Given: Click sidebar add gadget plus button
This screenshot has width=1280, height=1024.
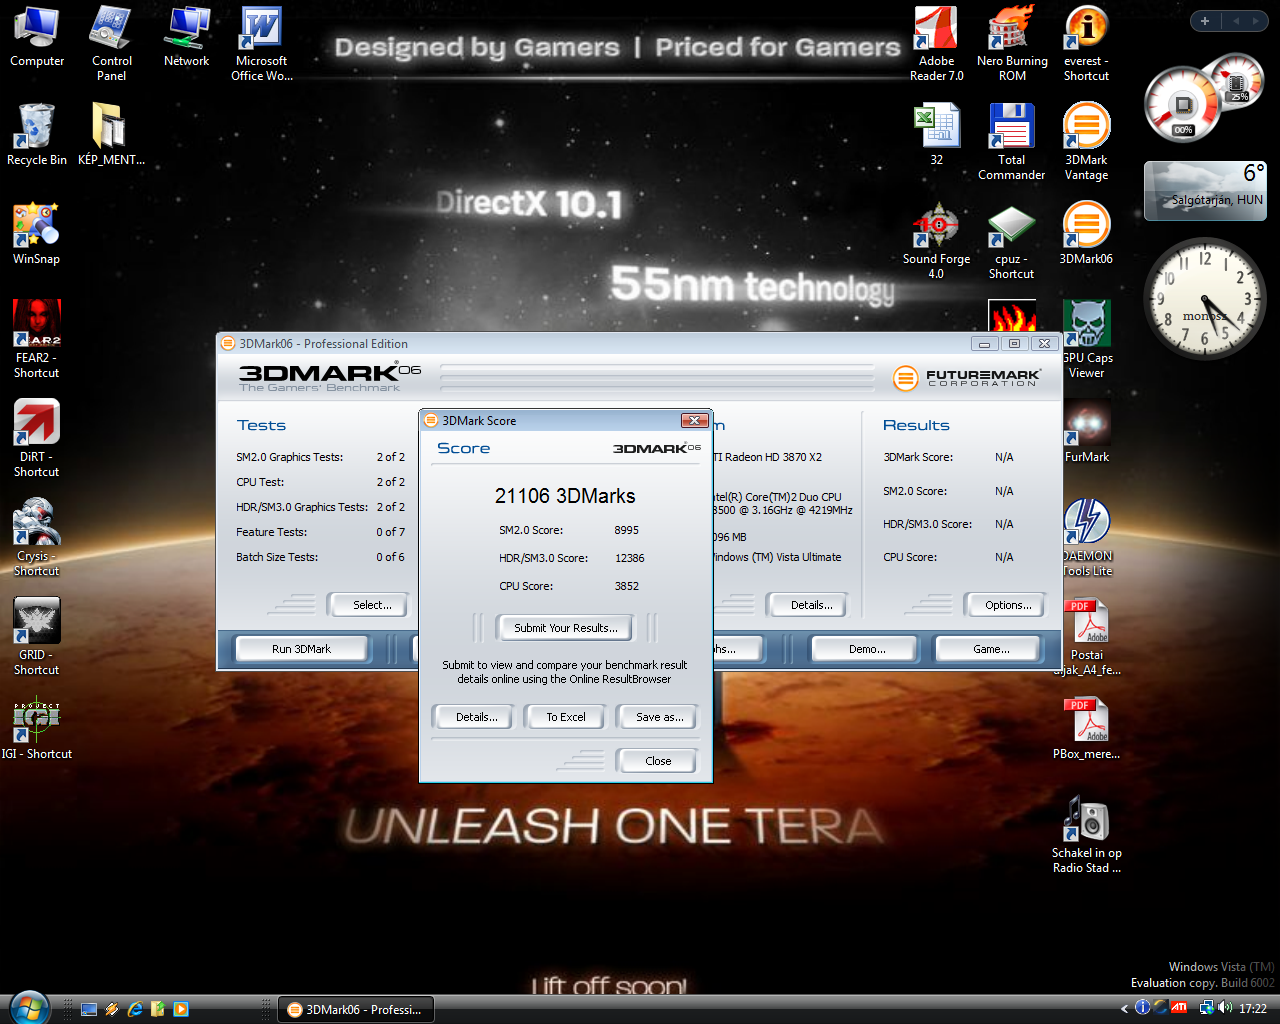Looking at the screenshot, I should [x=1205, y=20].
